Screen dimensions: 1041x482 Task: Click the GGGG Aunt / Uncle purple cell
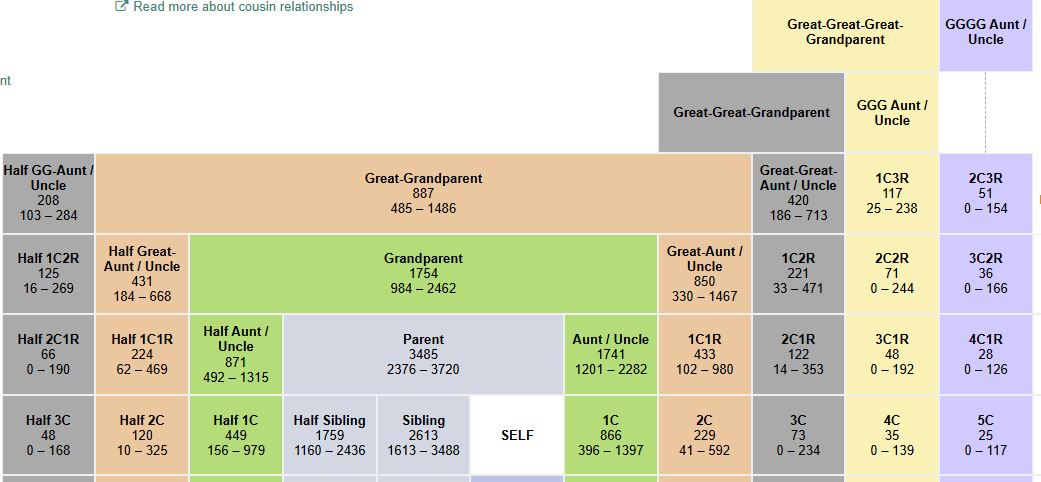[x=985, y=33]
